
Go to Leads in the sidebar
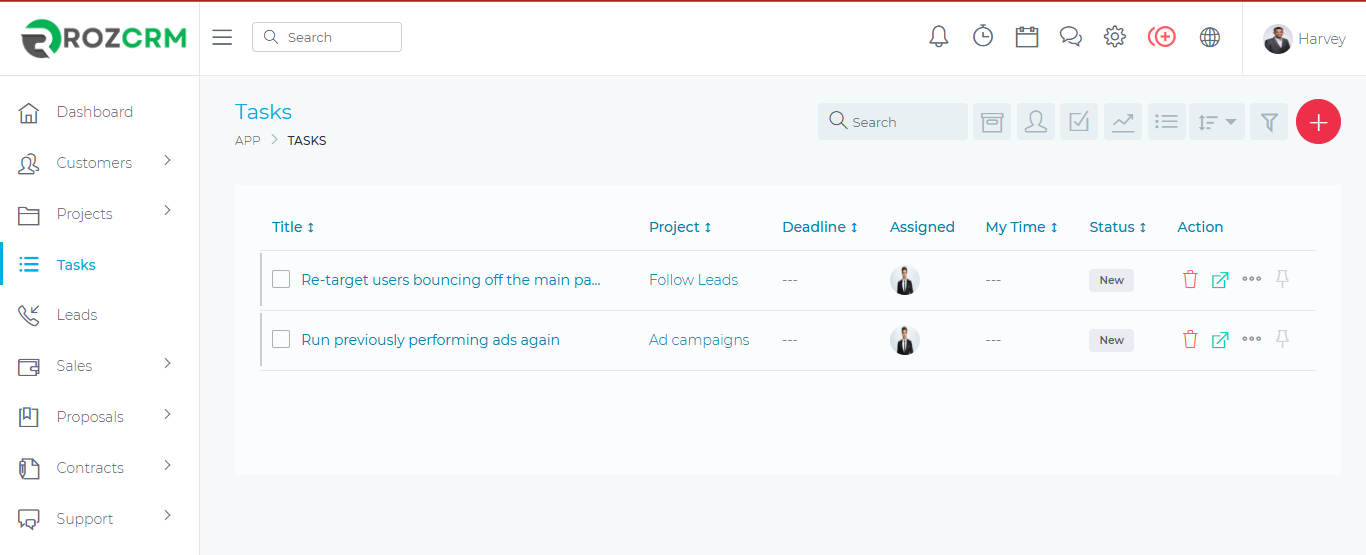(77, 315)
